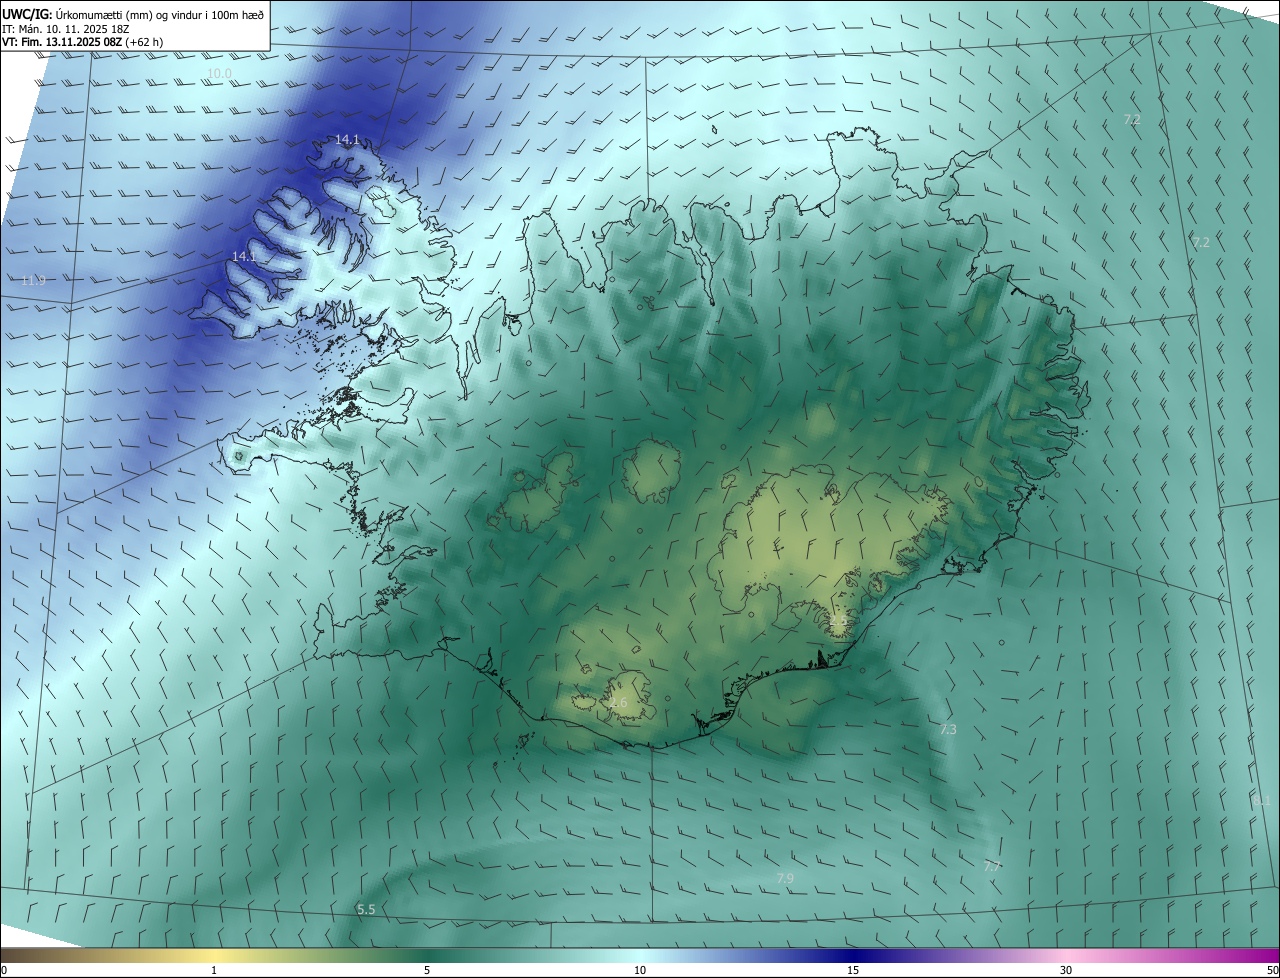Click the "0" tick on the color scale
The width and height of the screenshot is (1280, 978).
(x=4, y=970)
